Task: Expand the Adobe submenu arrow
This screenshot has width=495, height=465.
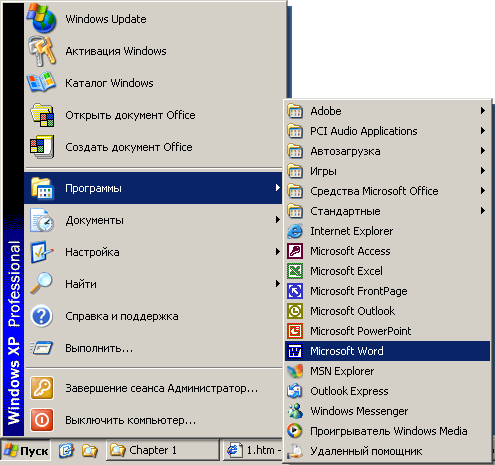Action: point(483,111)
